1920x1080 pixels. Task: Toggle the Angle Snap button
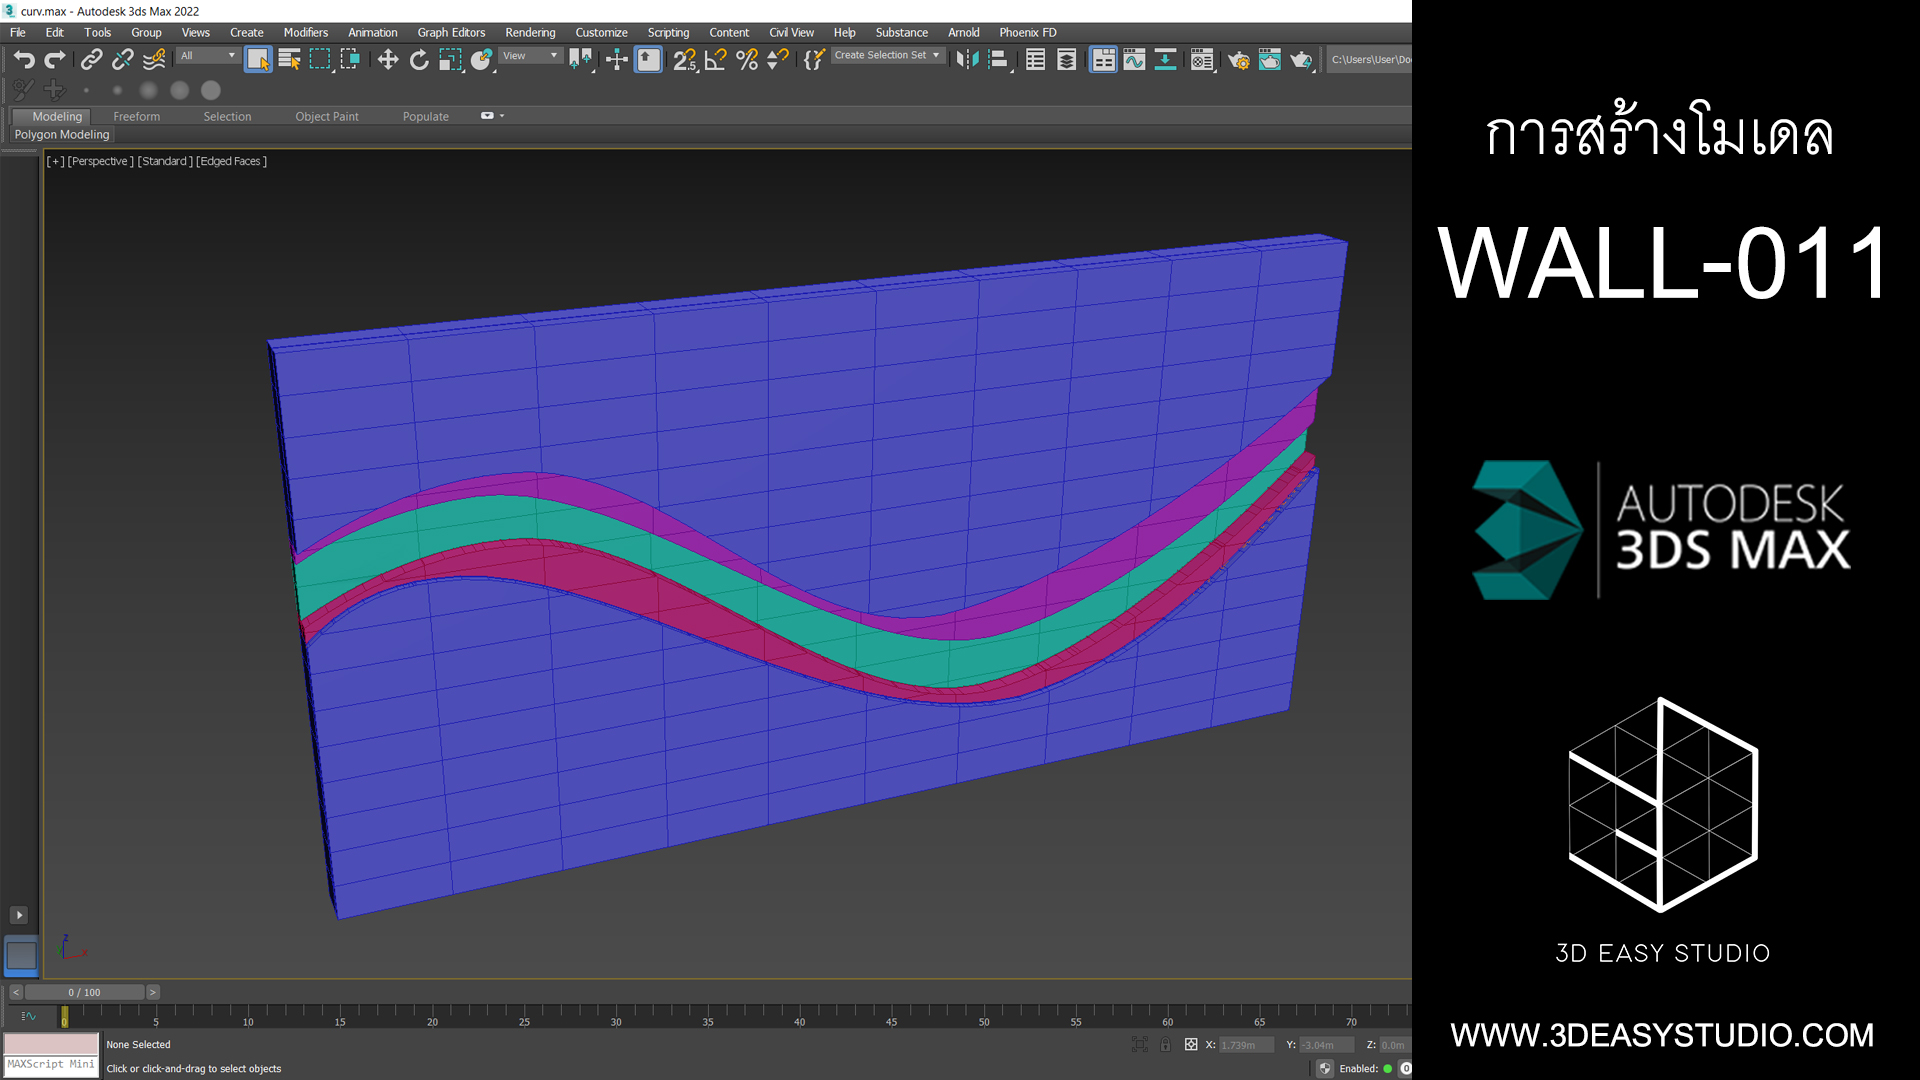pos(716,60)
